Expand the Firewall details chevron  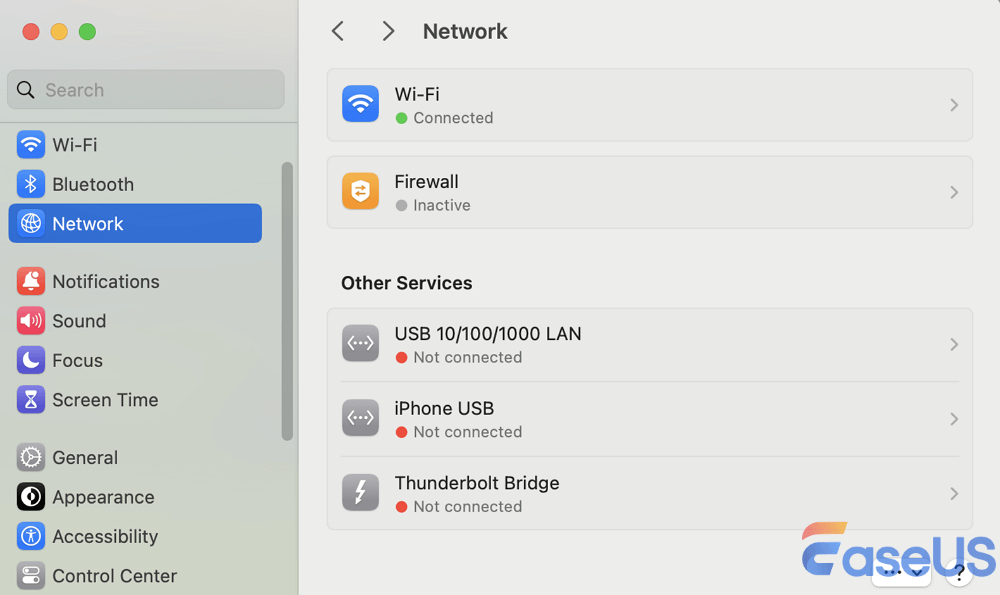click(953, 191)
